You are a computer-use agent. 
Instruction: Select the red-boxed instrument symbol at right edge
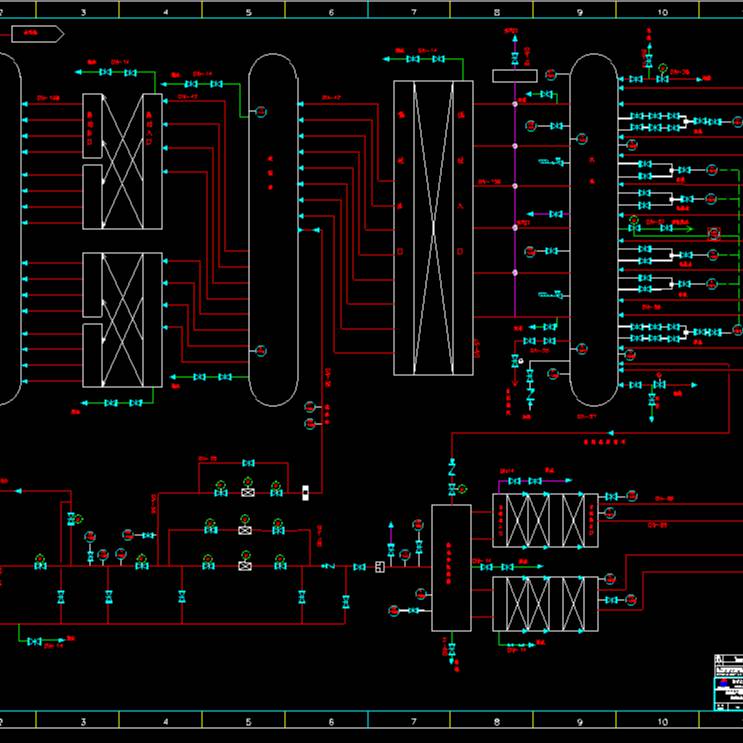pyautogui.click(x=714, y=234)
